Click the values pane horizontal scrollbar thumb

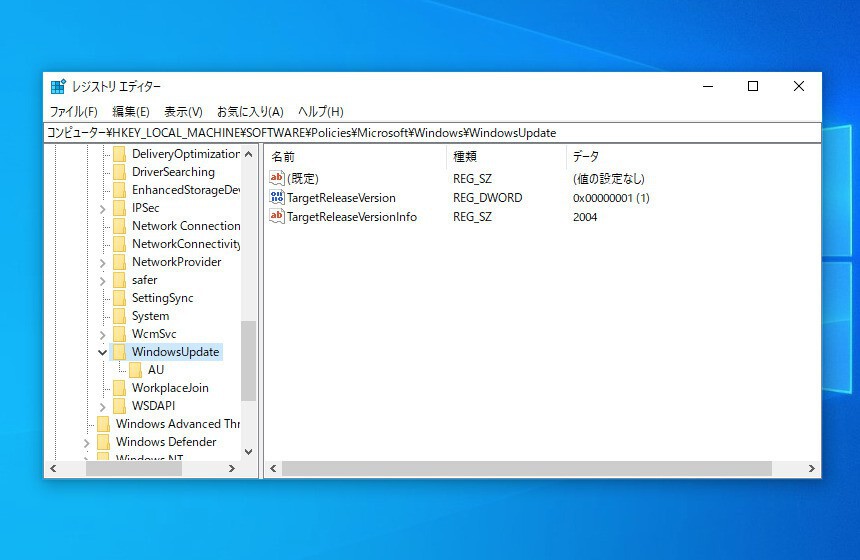point(527,468)
